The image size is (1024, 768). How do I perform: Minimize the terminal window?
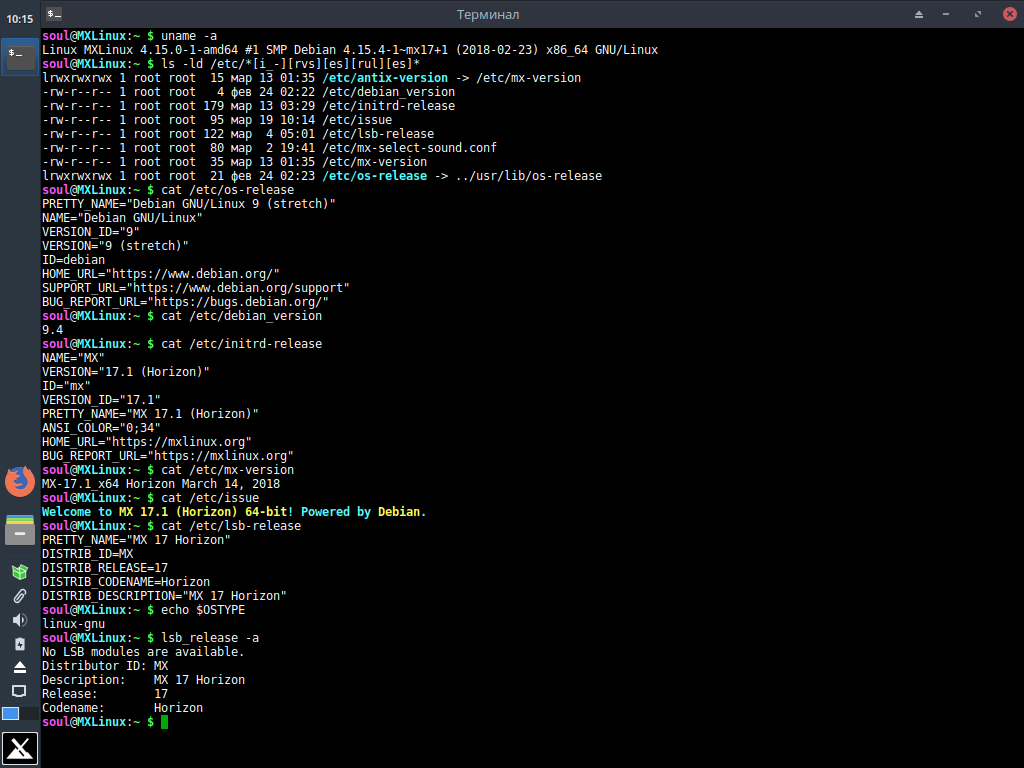click(x=946, y=14)
